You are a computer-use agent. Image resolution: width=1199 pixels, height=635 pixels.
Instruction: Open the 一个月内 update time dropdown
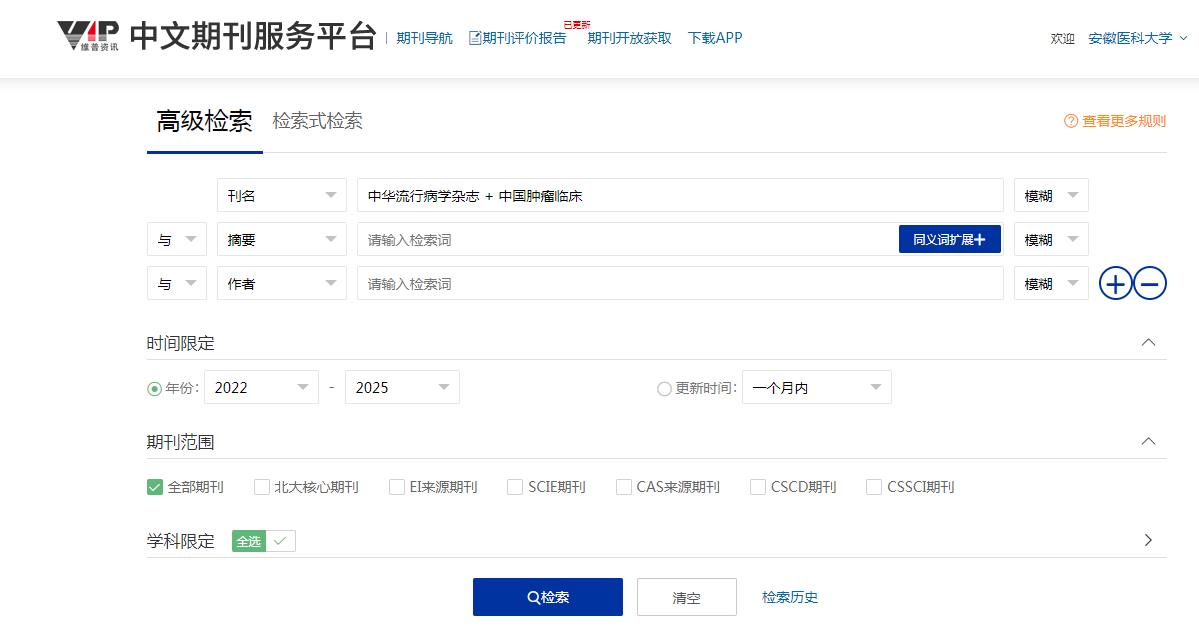816,388
